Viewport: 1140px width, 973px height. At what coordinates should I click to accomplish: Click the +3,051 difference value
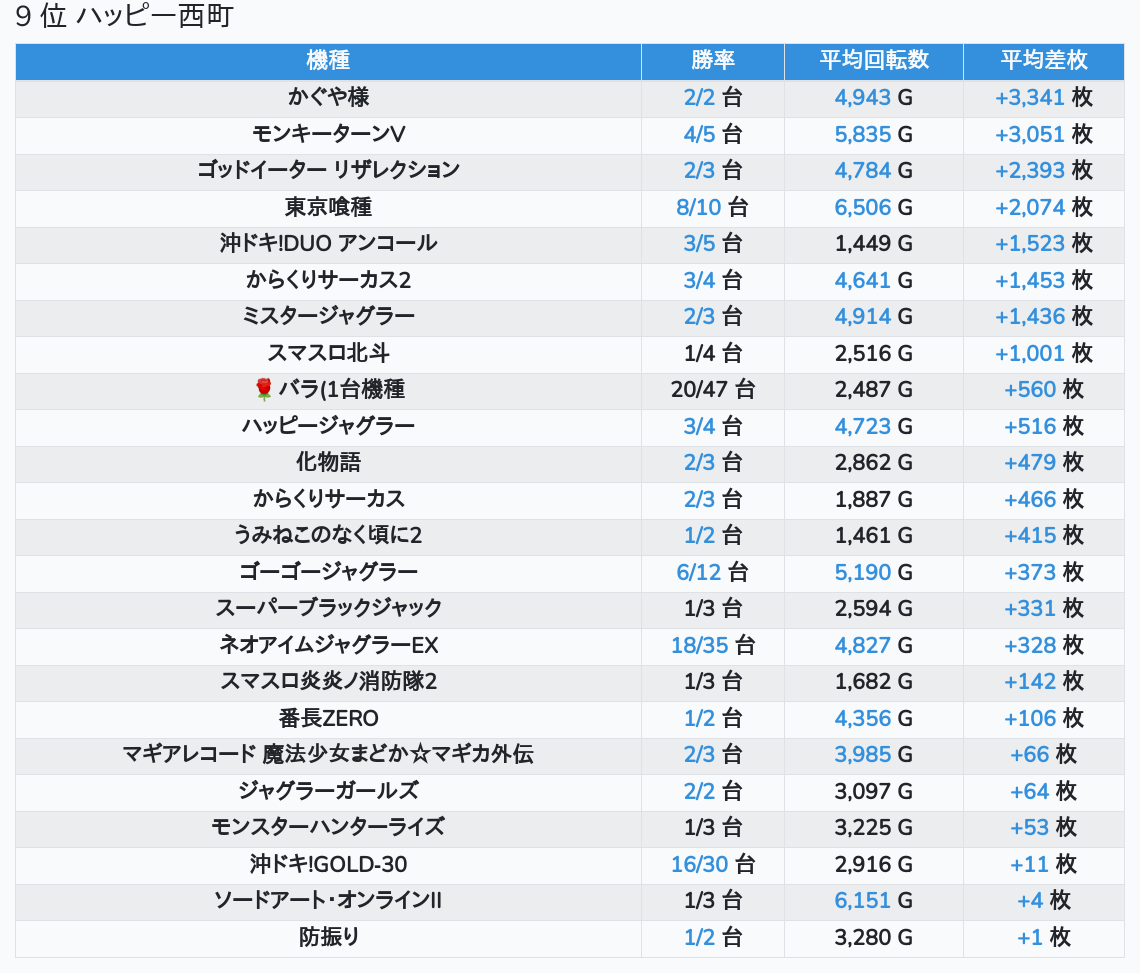click(x=1029, y=134)
